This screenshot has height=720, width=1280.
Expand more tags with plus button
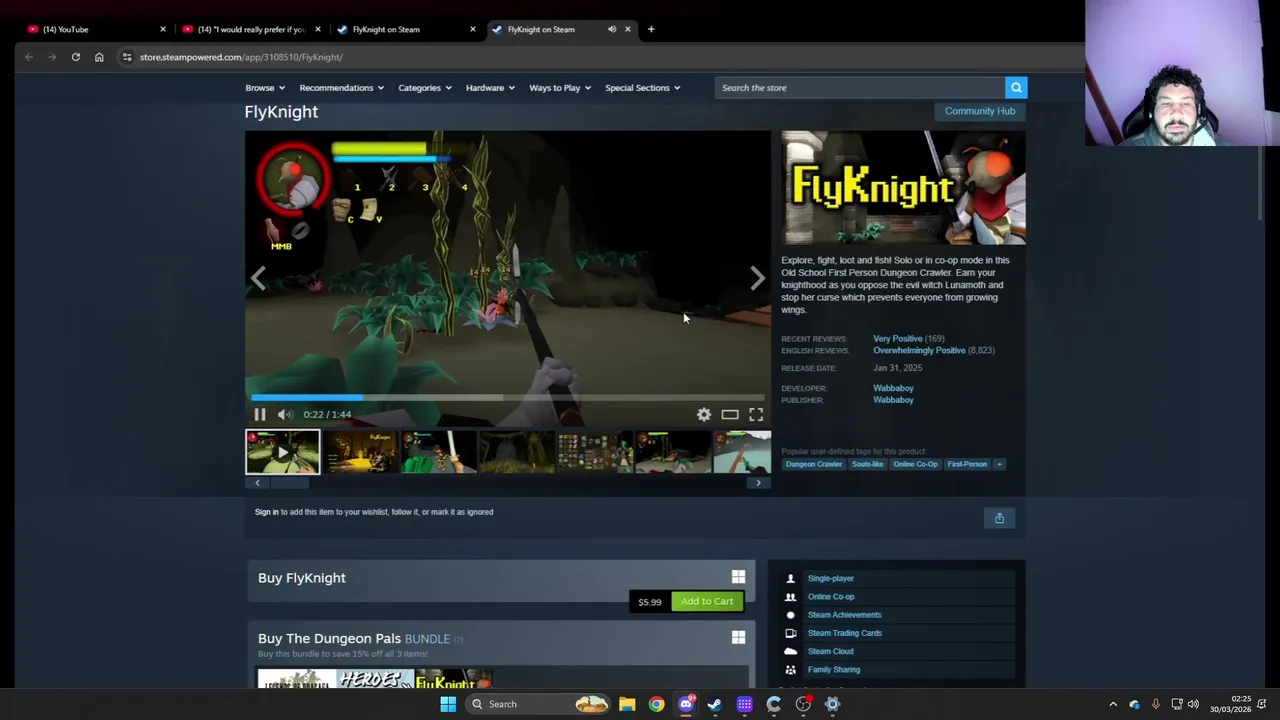click(x=999, y=464)
